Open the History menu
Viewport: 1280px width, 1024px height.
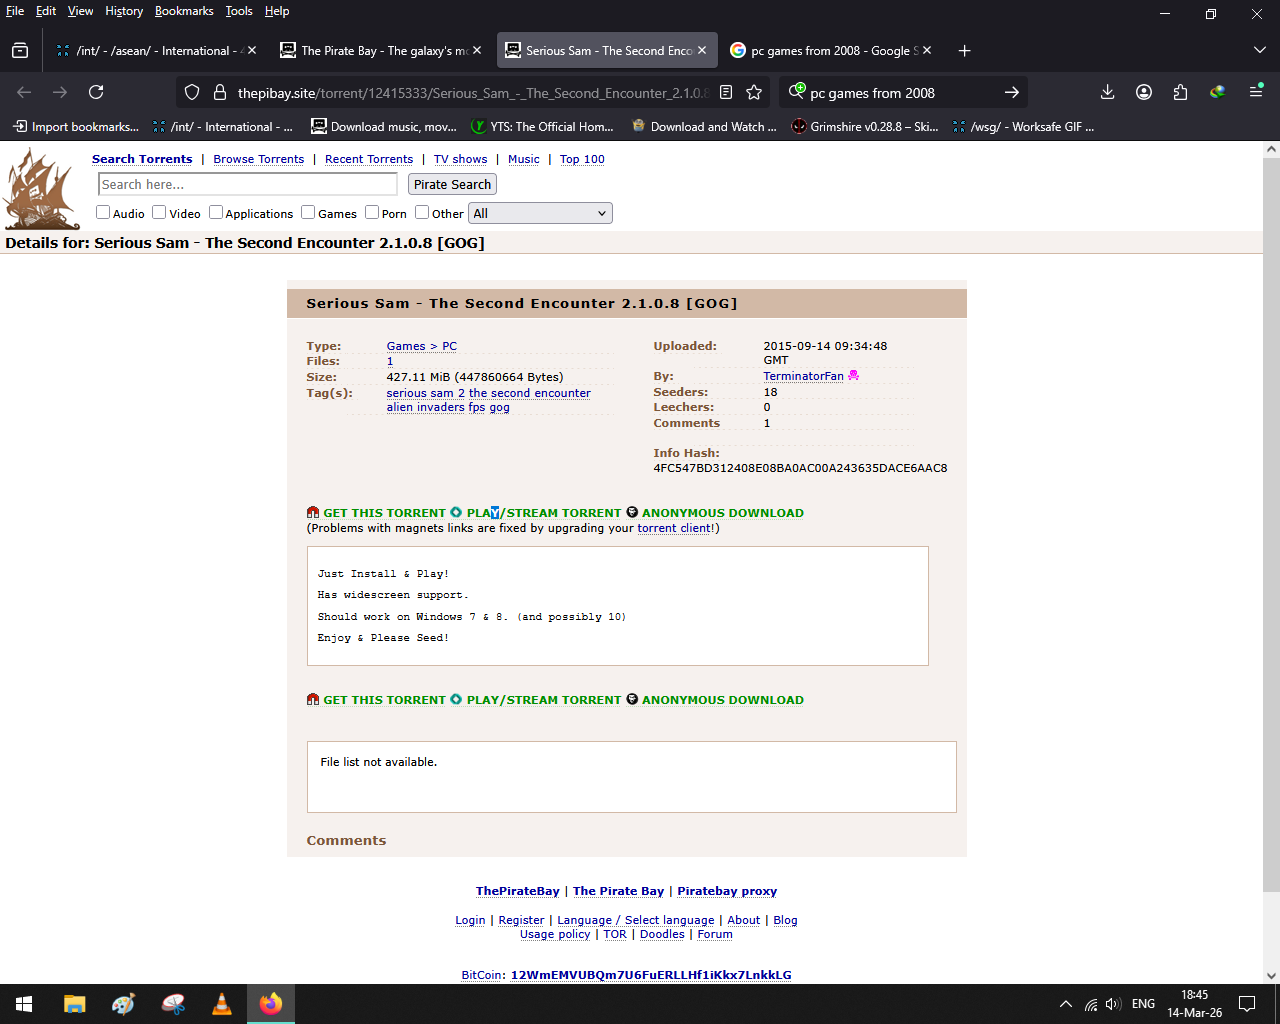tap(124, 11)
